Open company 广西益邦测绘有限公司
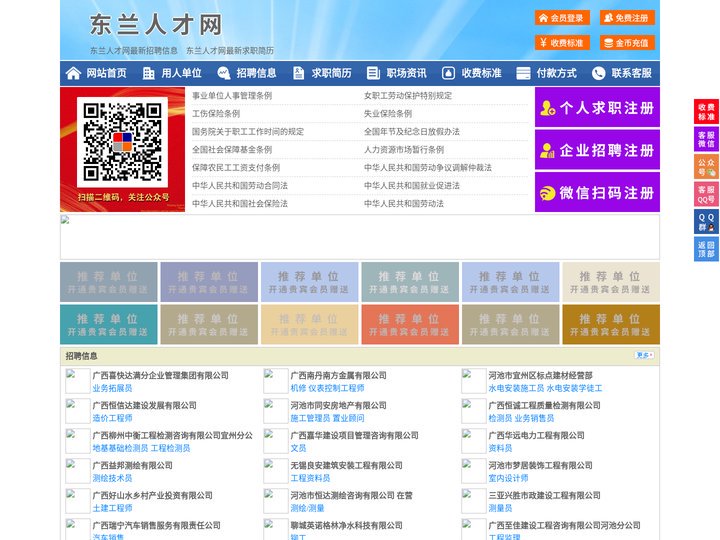 point(132,465)
